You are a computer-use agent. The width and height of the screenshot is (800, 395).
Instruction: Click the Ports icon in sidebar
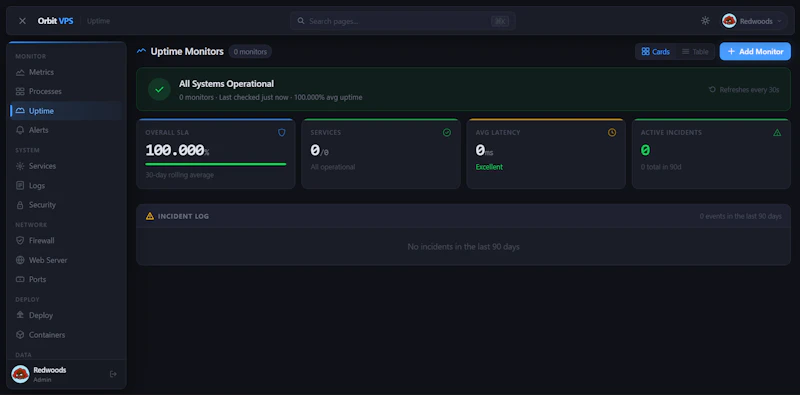[x=20, y=280]
